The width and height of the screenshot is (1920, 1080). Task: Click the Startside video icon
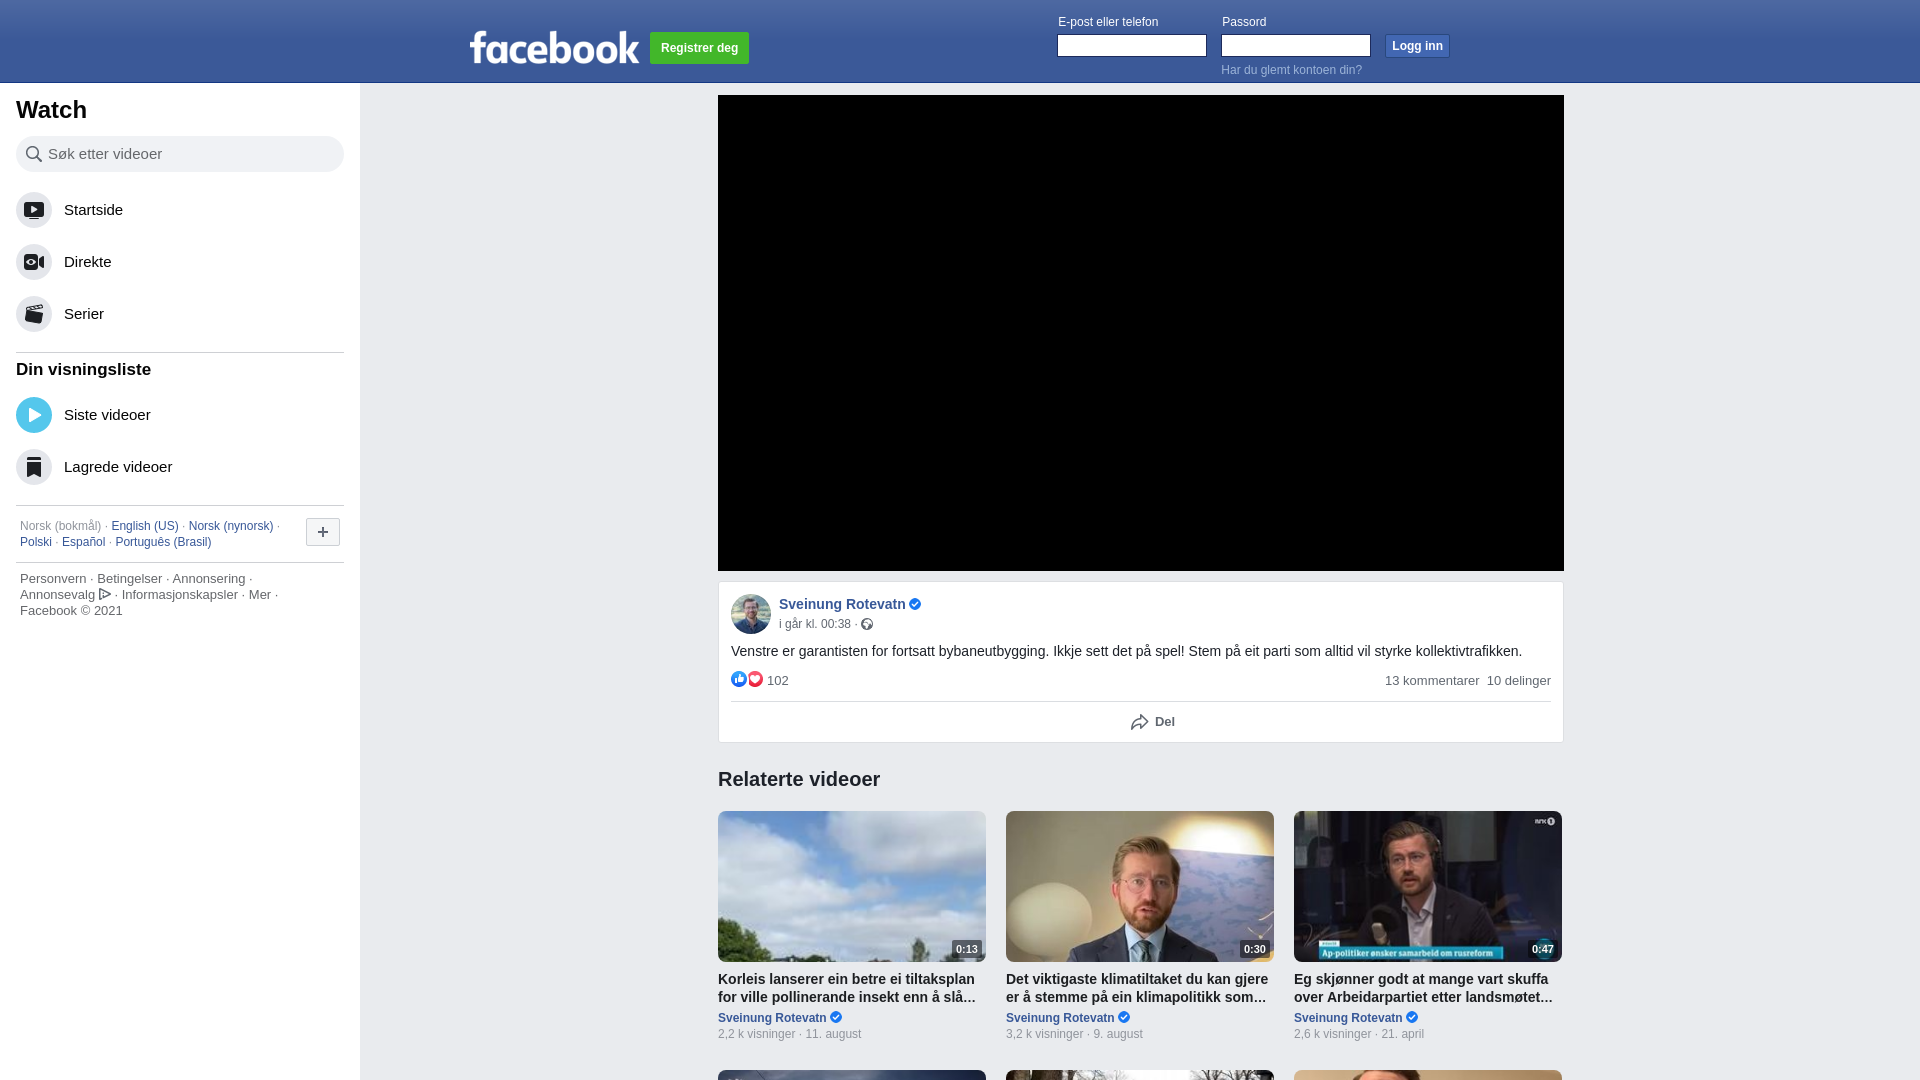tap(34, 210)
